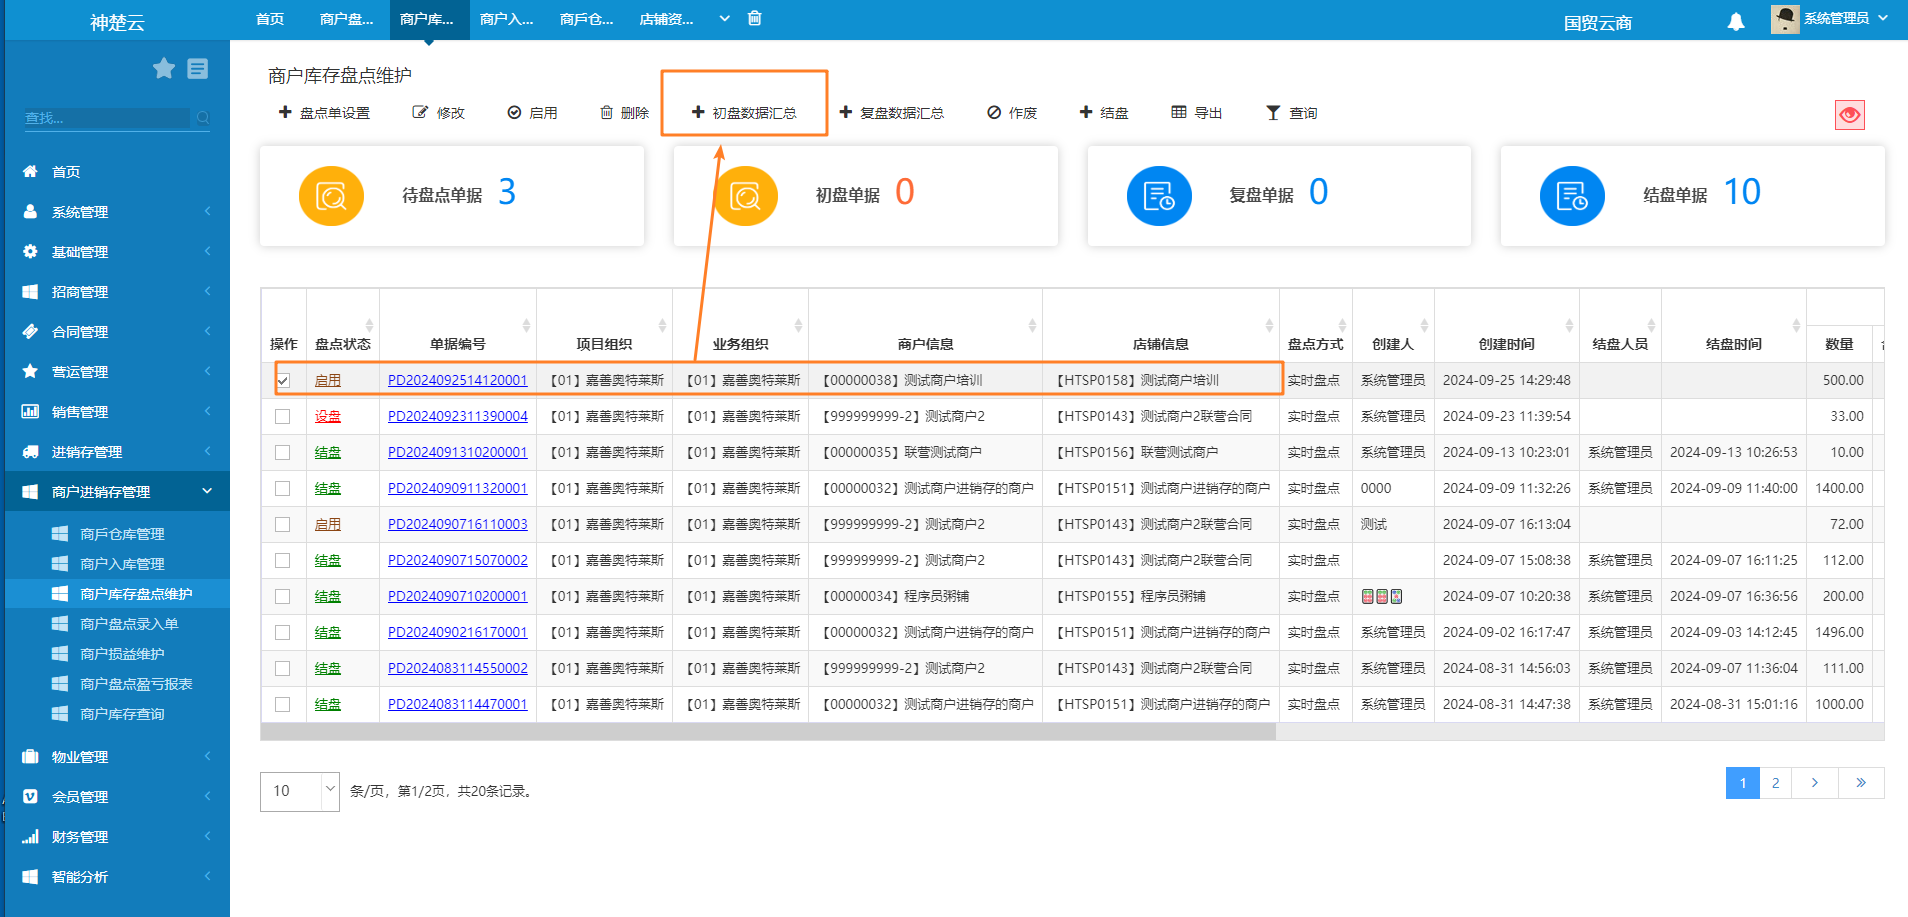The width and height of the screenshot is (1908, 917).
Task: Click the horizontal table scrollbar
Action: (768, 732)
